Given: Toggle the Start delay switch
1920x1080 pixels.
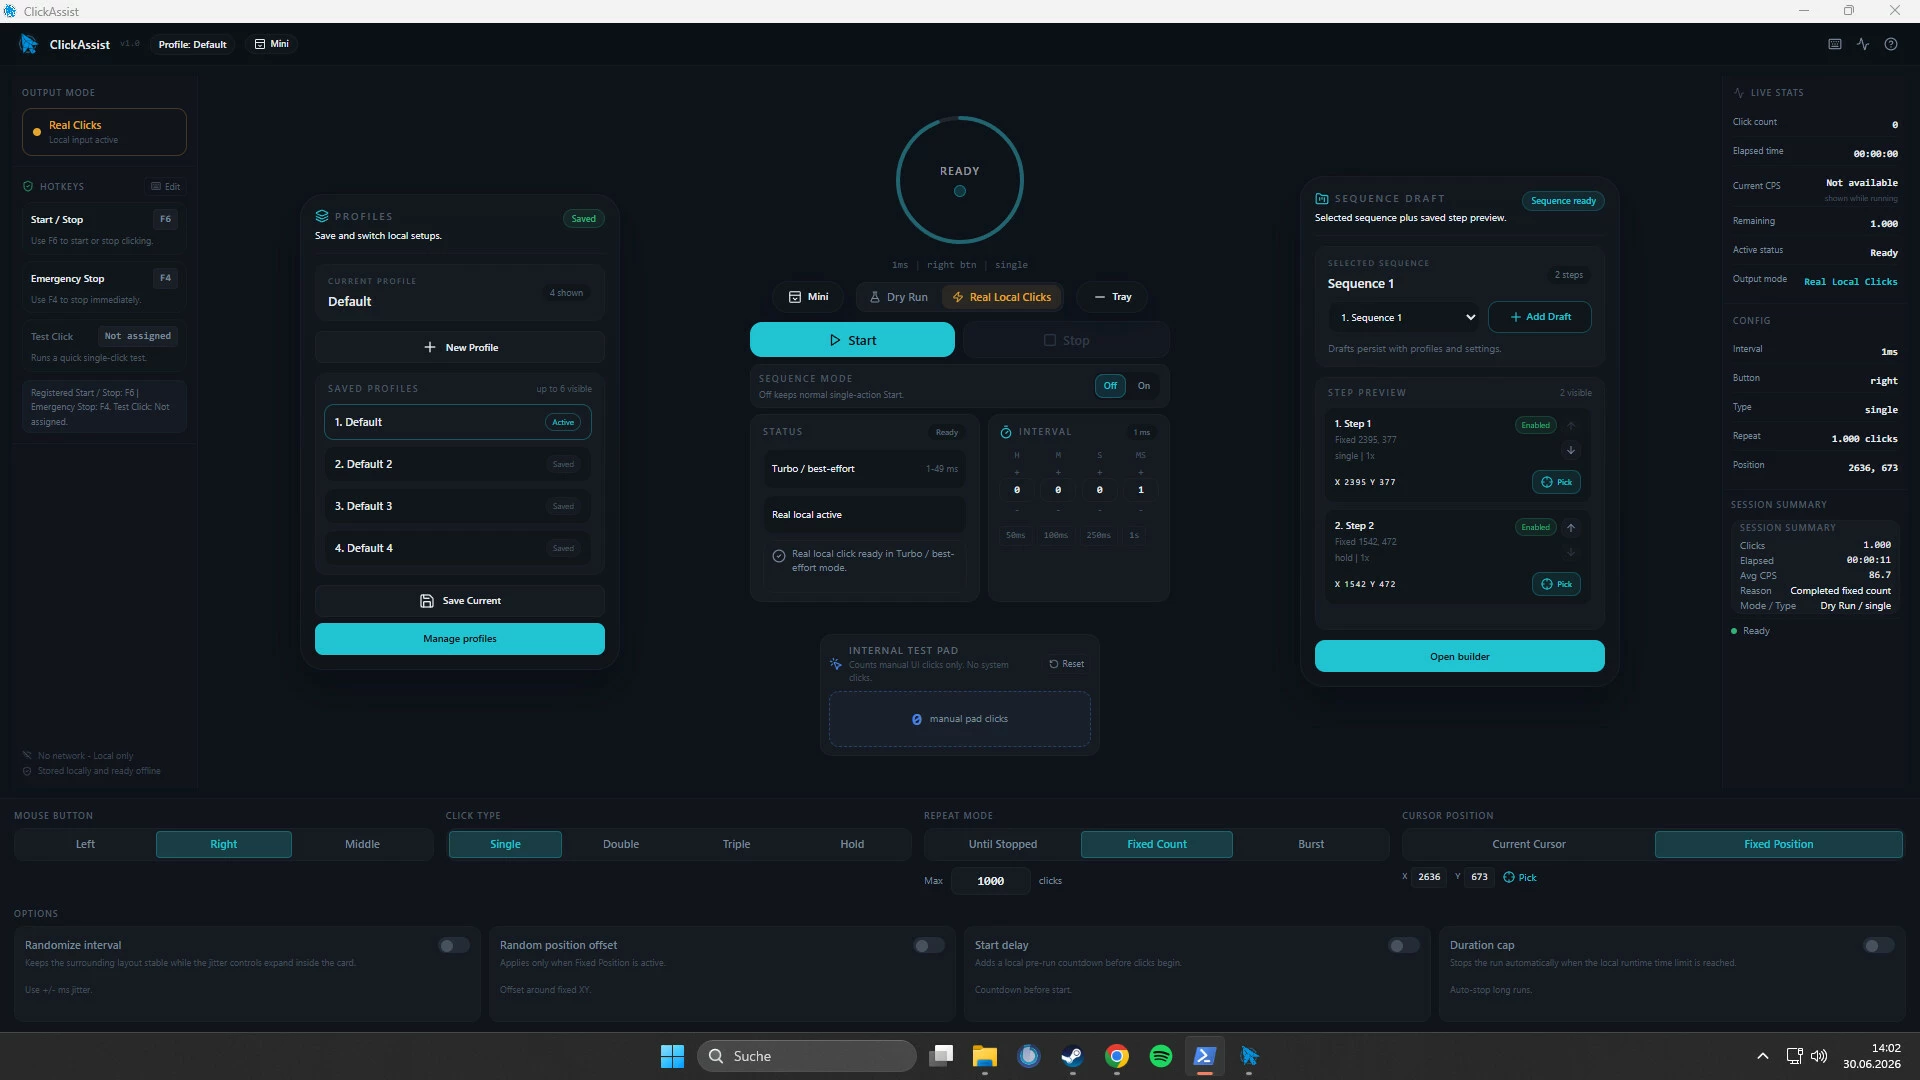Looking at the screenshot, I should point(1404,946).
